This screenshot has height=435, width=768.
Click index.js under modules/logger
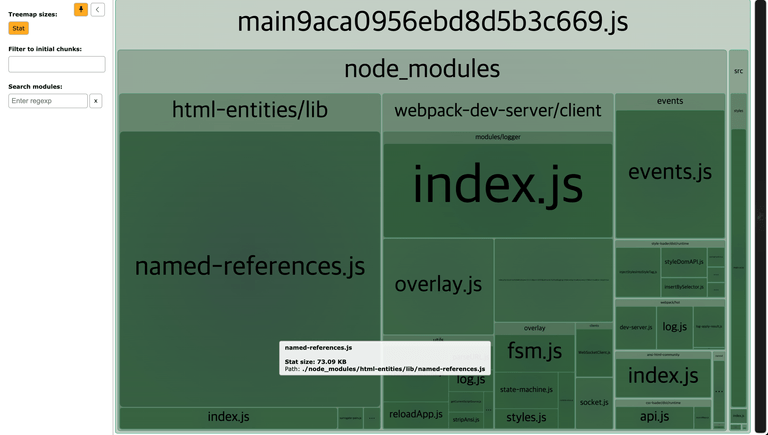click(x=498, y=190)
